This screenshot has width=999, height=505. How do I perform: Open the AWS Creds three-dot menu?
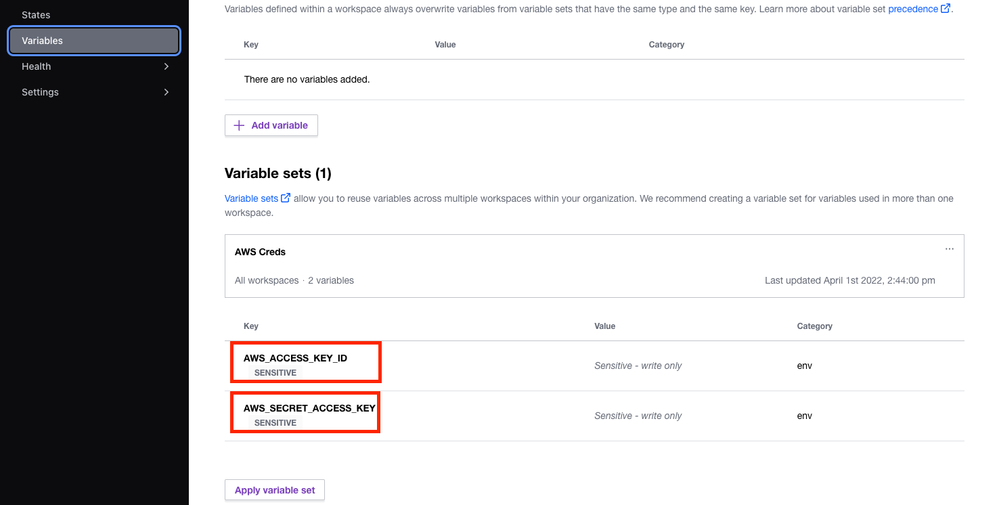coord(949,249)
